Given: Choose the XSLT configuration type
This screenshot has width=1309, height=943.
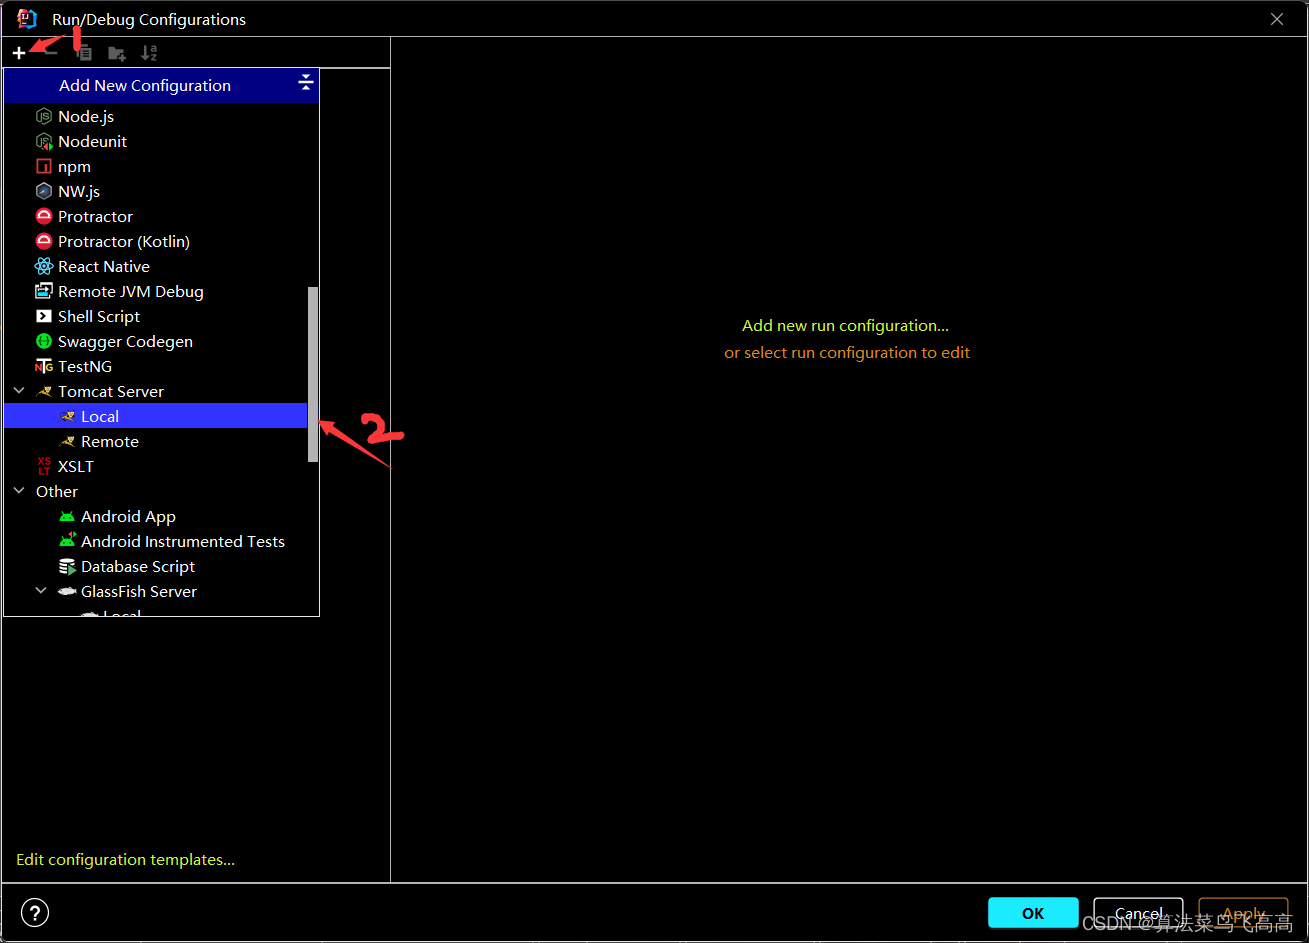Looking at the screenshot, I should click(x=156, y=466).
